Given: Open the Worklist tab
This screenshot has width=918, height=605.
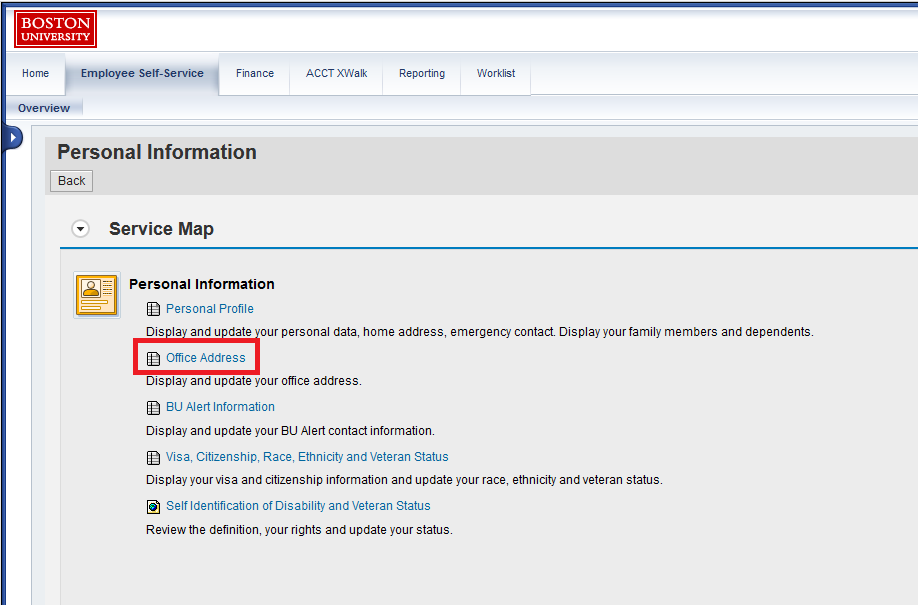Looking at the screenshot, I should [x=496, y=73].
